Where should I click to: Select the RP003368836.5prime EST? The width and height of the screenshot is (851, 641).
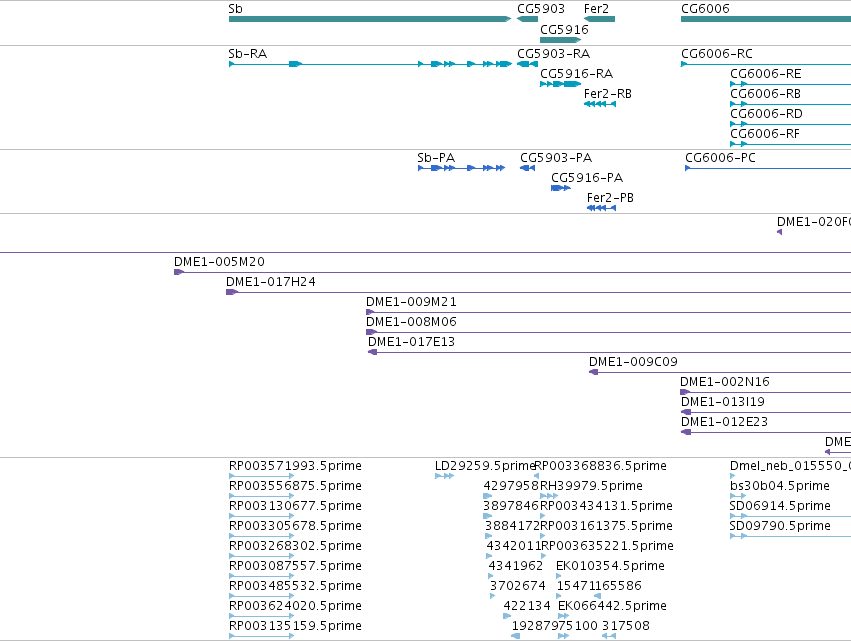click(536, 476)
